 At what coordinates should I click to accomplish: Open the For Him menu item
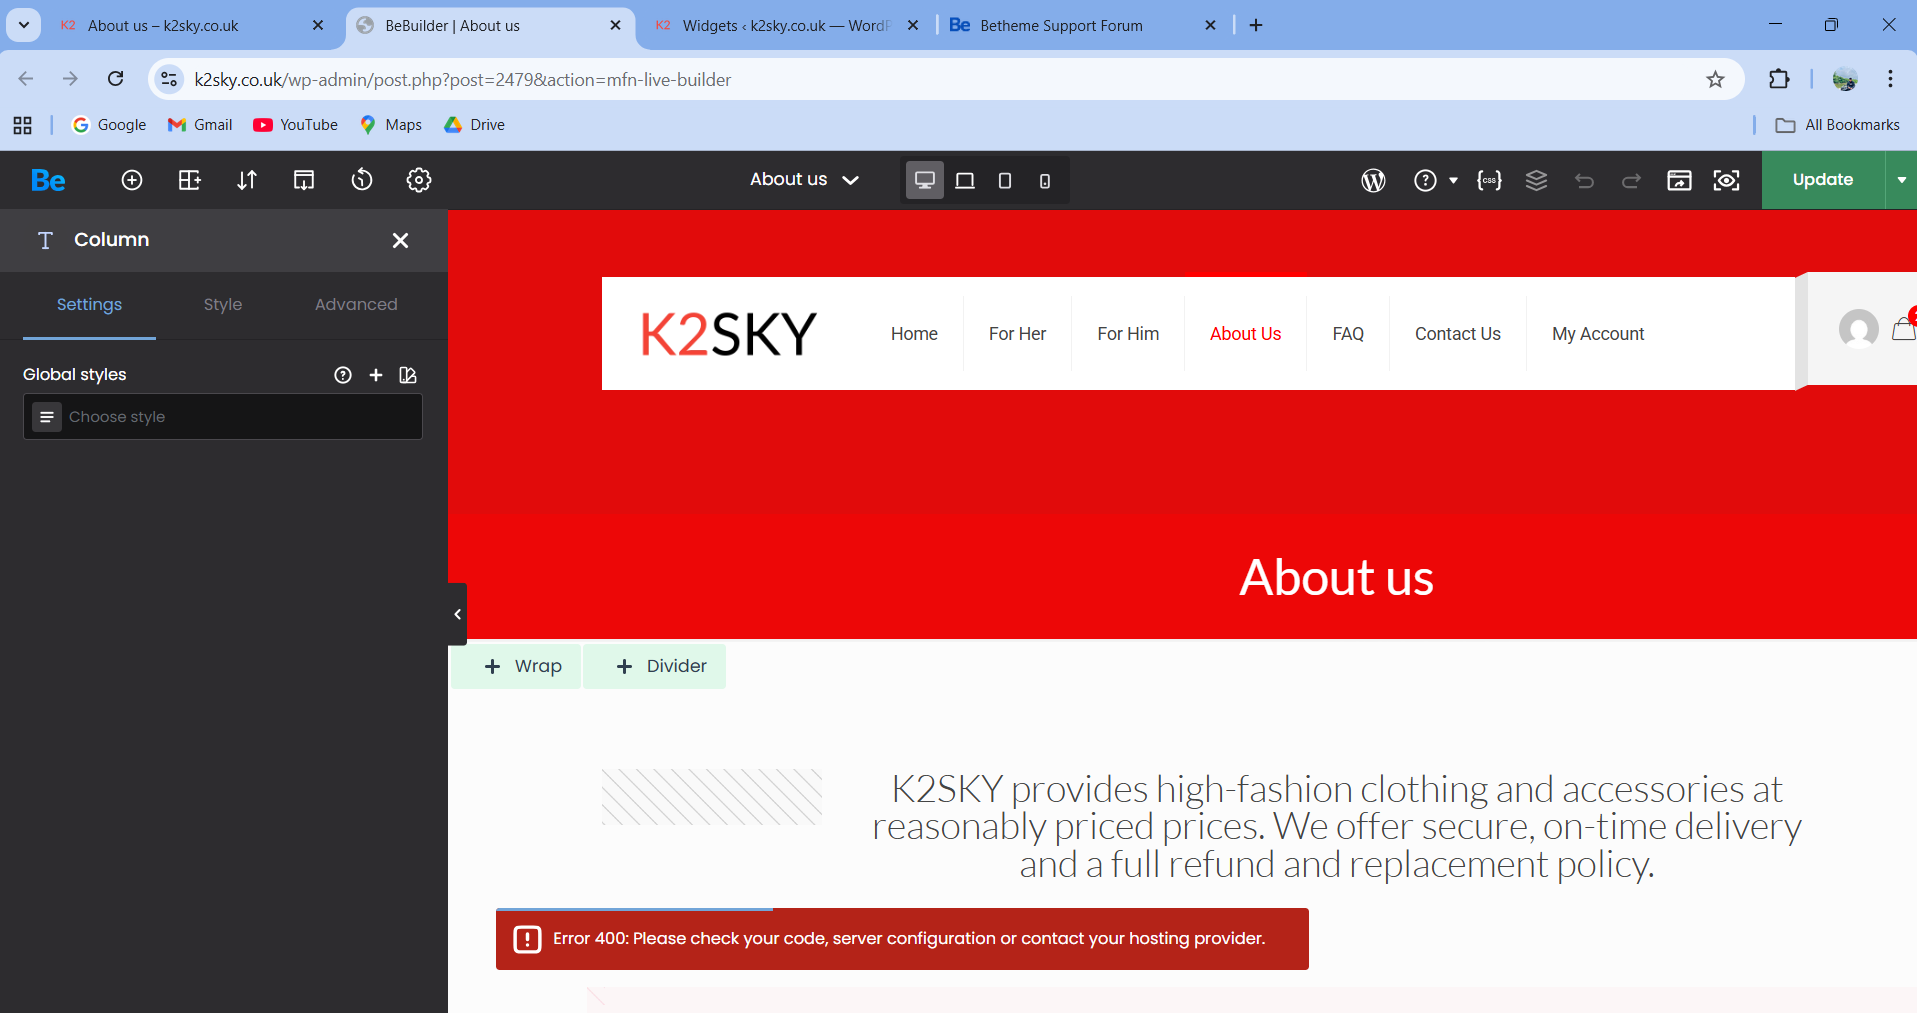coord(1128,334)
